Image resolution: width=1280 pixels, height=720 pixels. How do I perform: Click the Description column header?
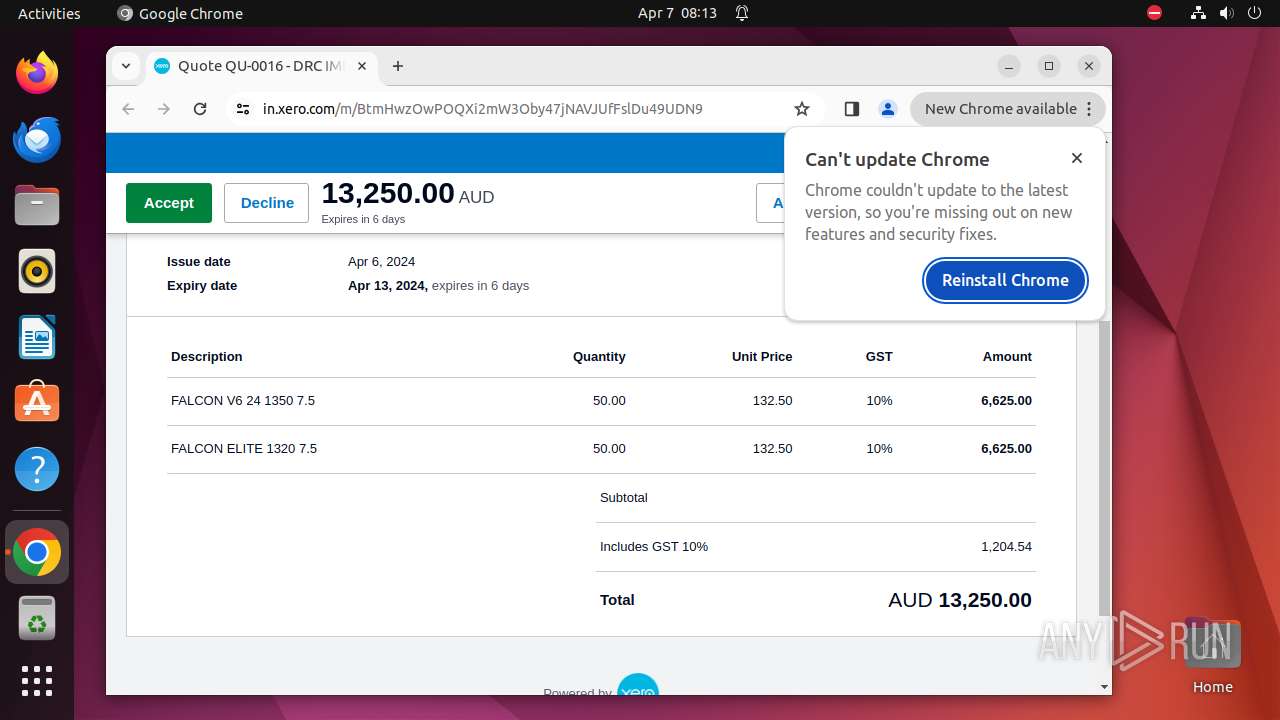[207, 357]
